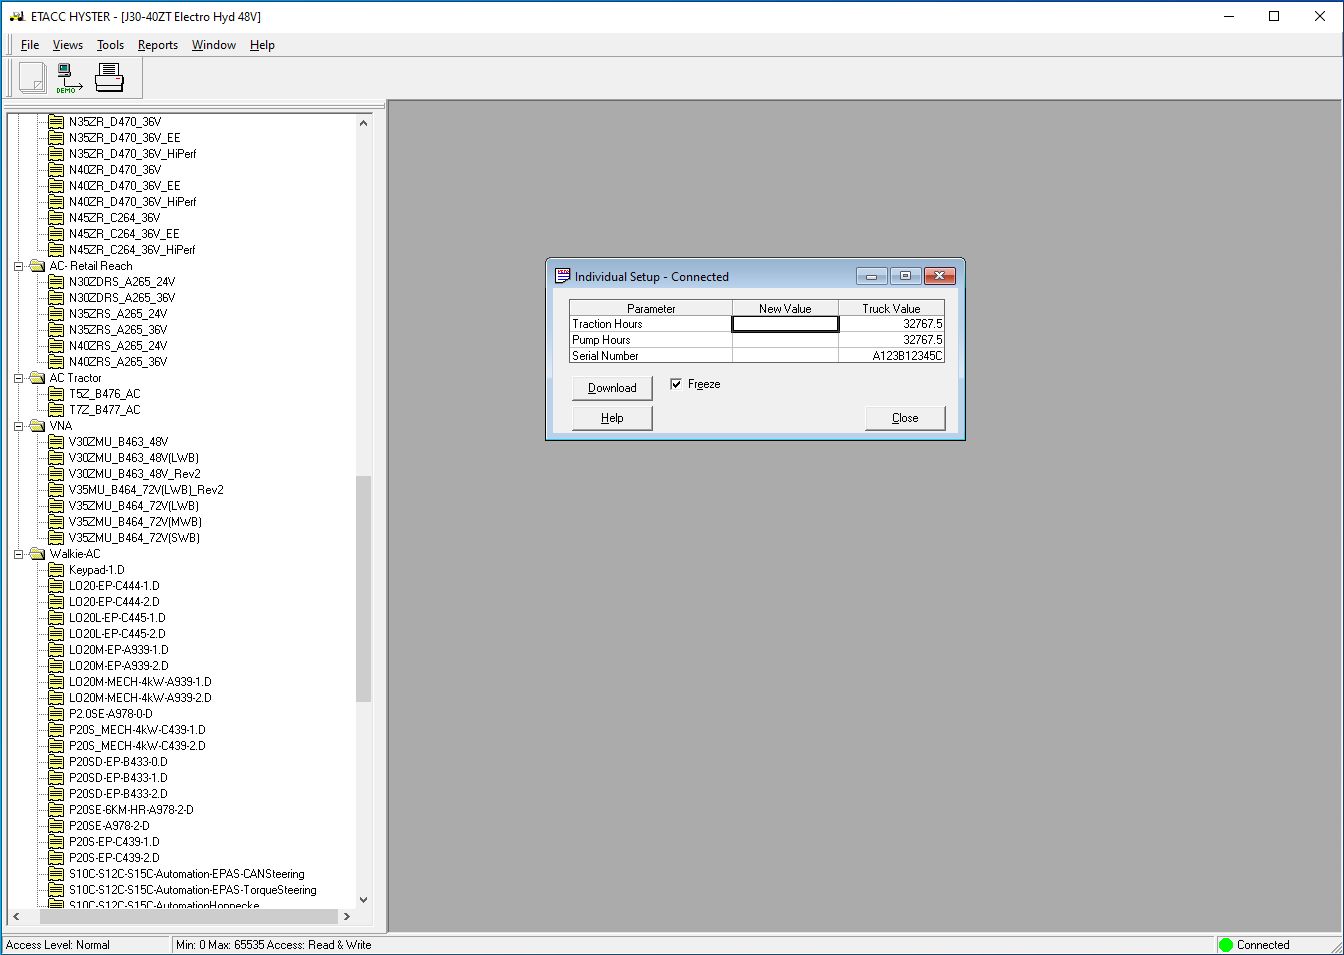Click the green Connected status indicator
Viewport: 1344px width, 955px height.
tap(1226, 944)
